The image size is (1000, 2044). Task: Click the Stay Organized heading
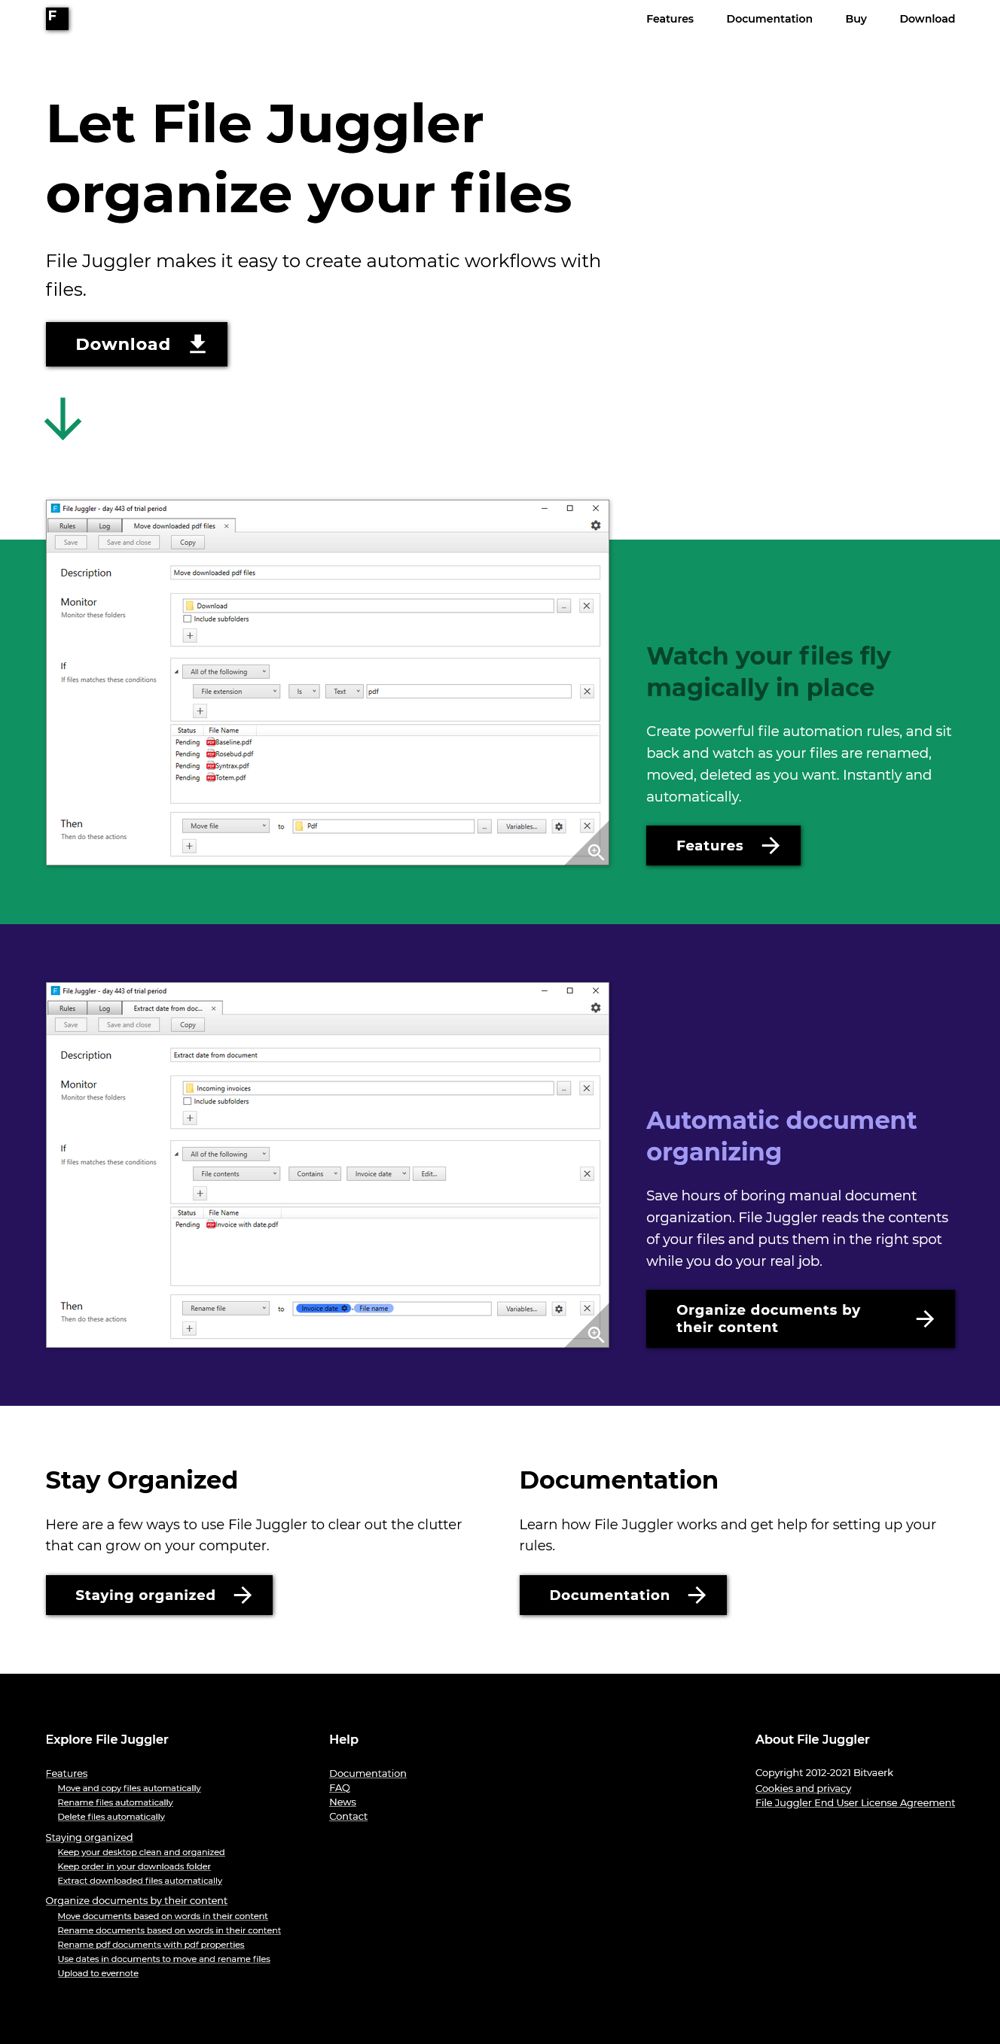click(142, 1480)
